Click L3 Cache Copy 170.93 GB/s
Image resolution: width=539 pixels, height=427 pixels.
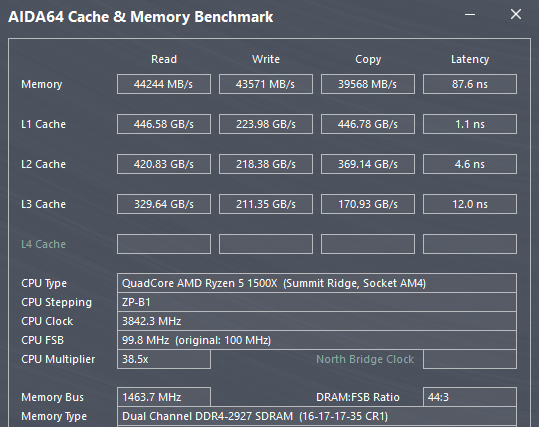(368, 204)
